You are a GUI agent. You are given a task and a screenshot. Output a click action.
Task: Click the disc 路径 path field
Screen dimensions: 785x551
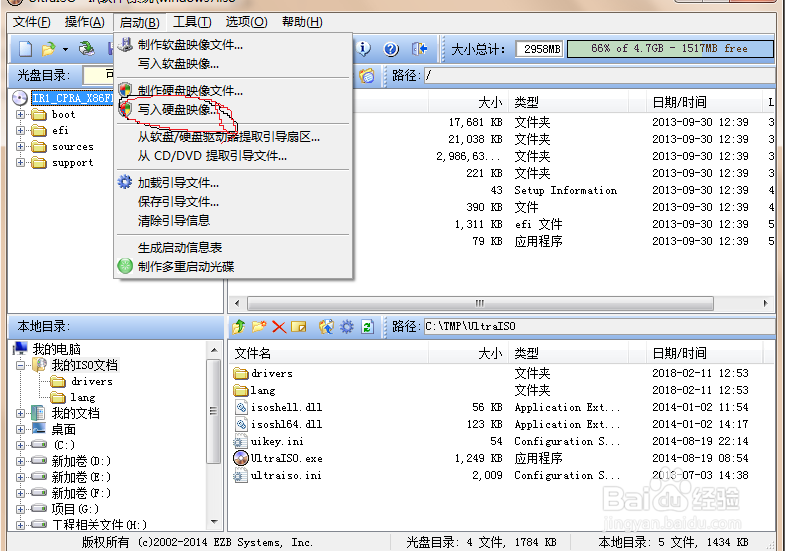click(599, 76)
